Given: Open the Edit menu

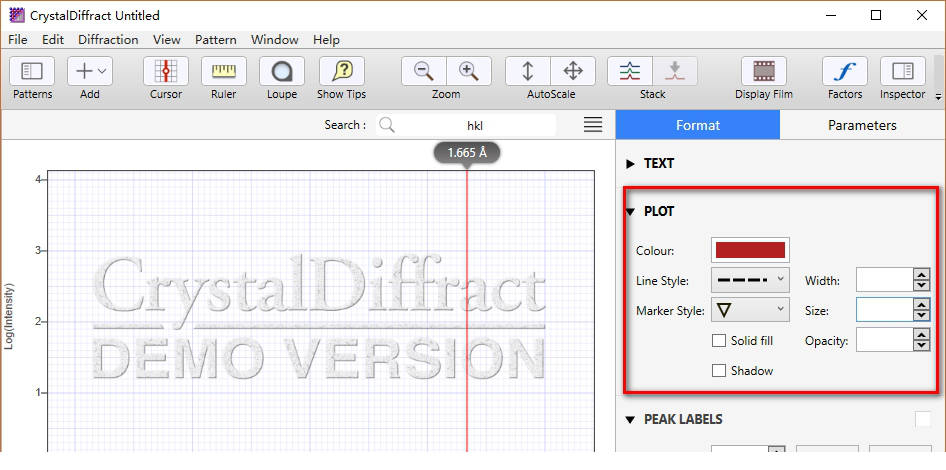Looking at the screenshot, I should (x=52, y=40).
